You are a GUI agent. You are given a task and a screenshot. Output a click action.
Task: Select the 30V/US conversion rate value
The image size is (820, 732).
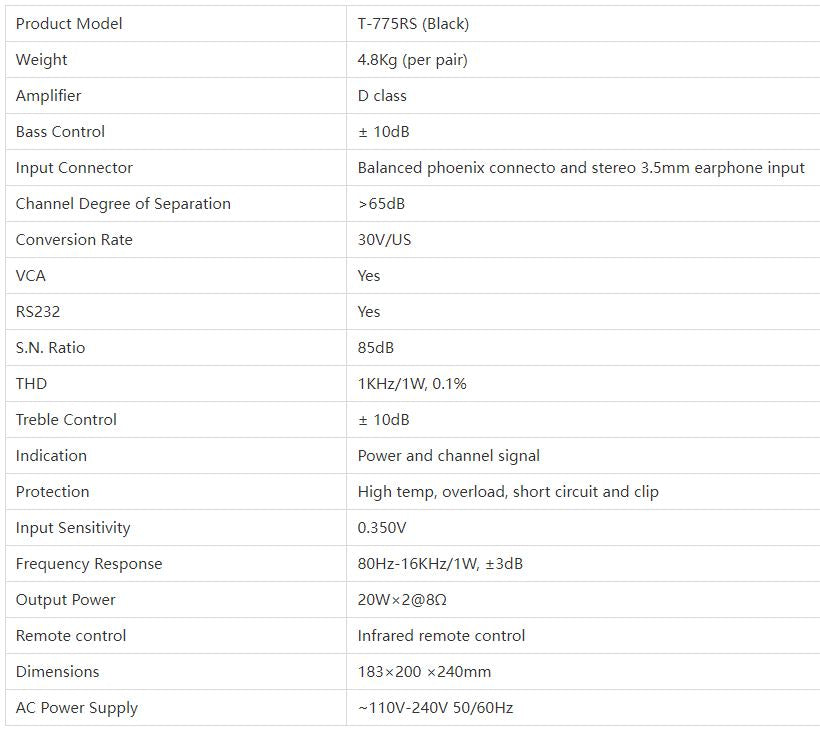tap(384, 240)
